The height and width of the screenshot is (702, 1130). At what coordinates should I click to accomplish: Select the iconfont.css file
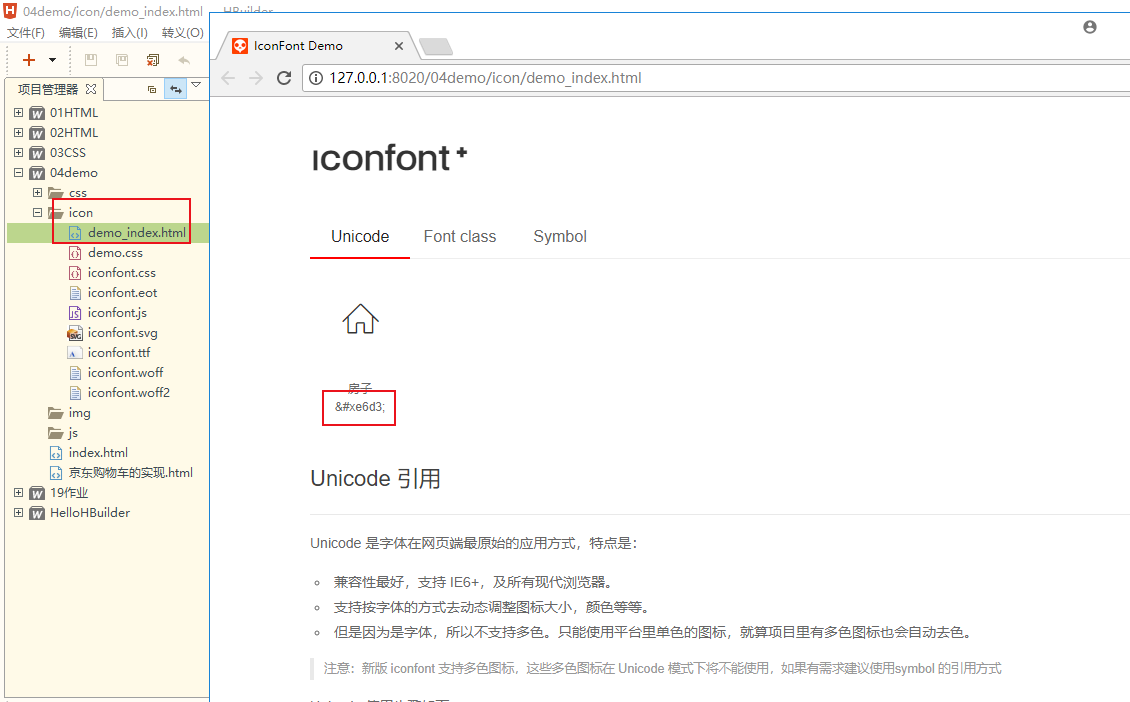click(x=122, y=272)
